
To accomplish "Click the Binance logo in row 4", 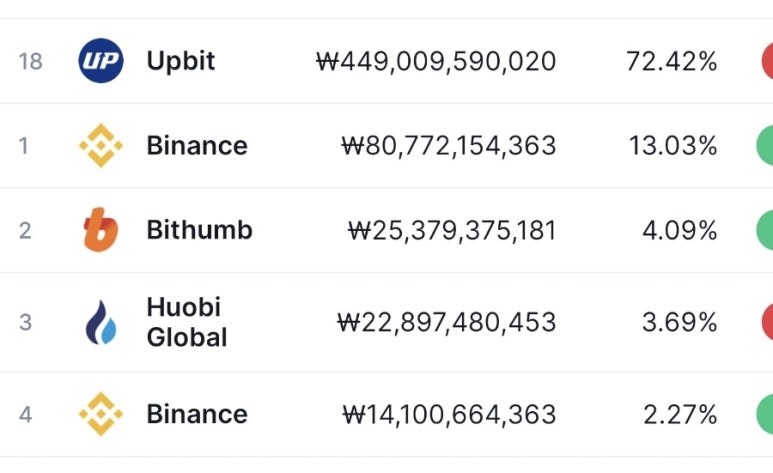I will coord(101,414).
